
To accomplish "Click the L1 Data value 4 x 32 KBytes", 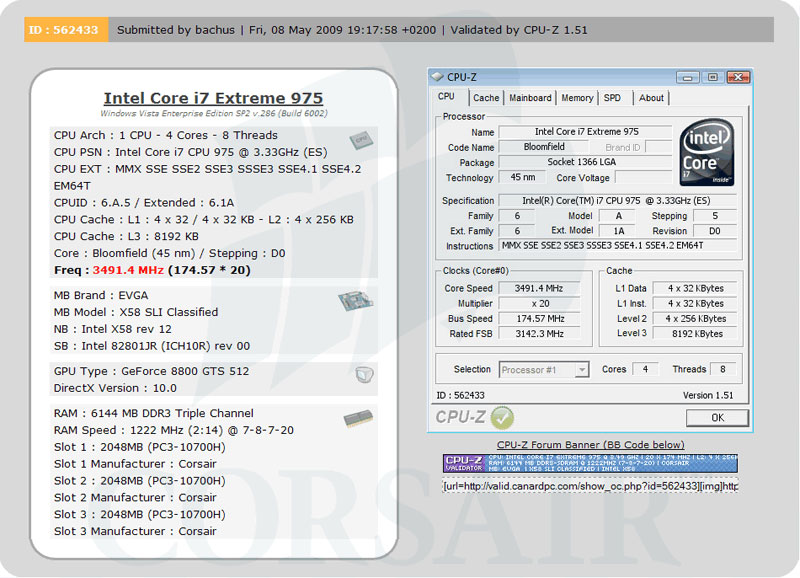I will (695, 288).
